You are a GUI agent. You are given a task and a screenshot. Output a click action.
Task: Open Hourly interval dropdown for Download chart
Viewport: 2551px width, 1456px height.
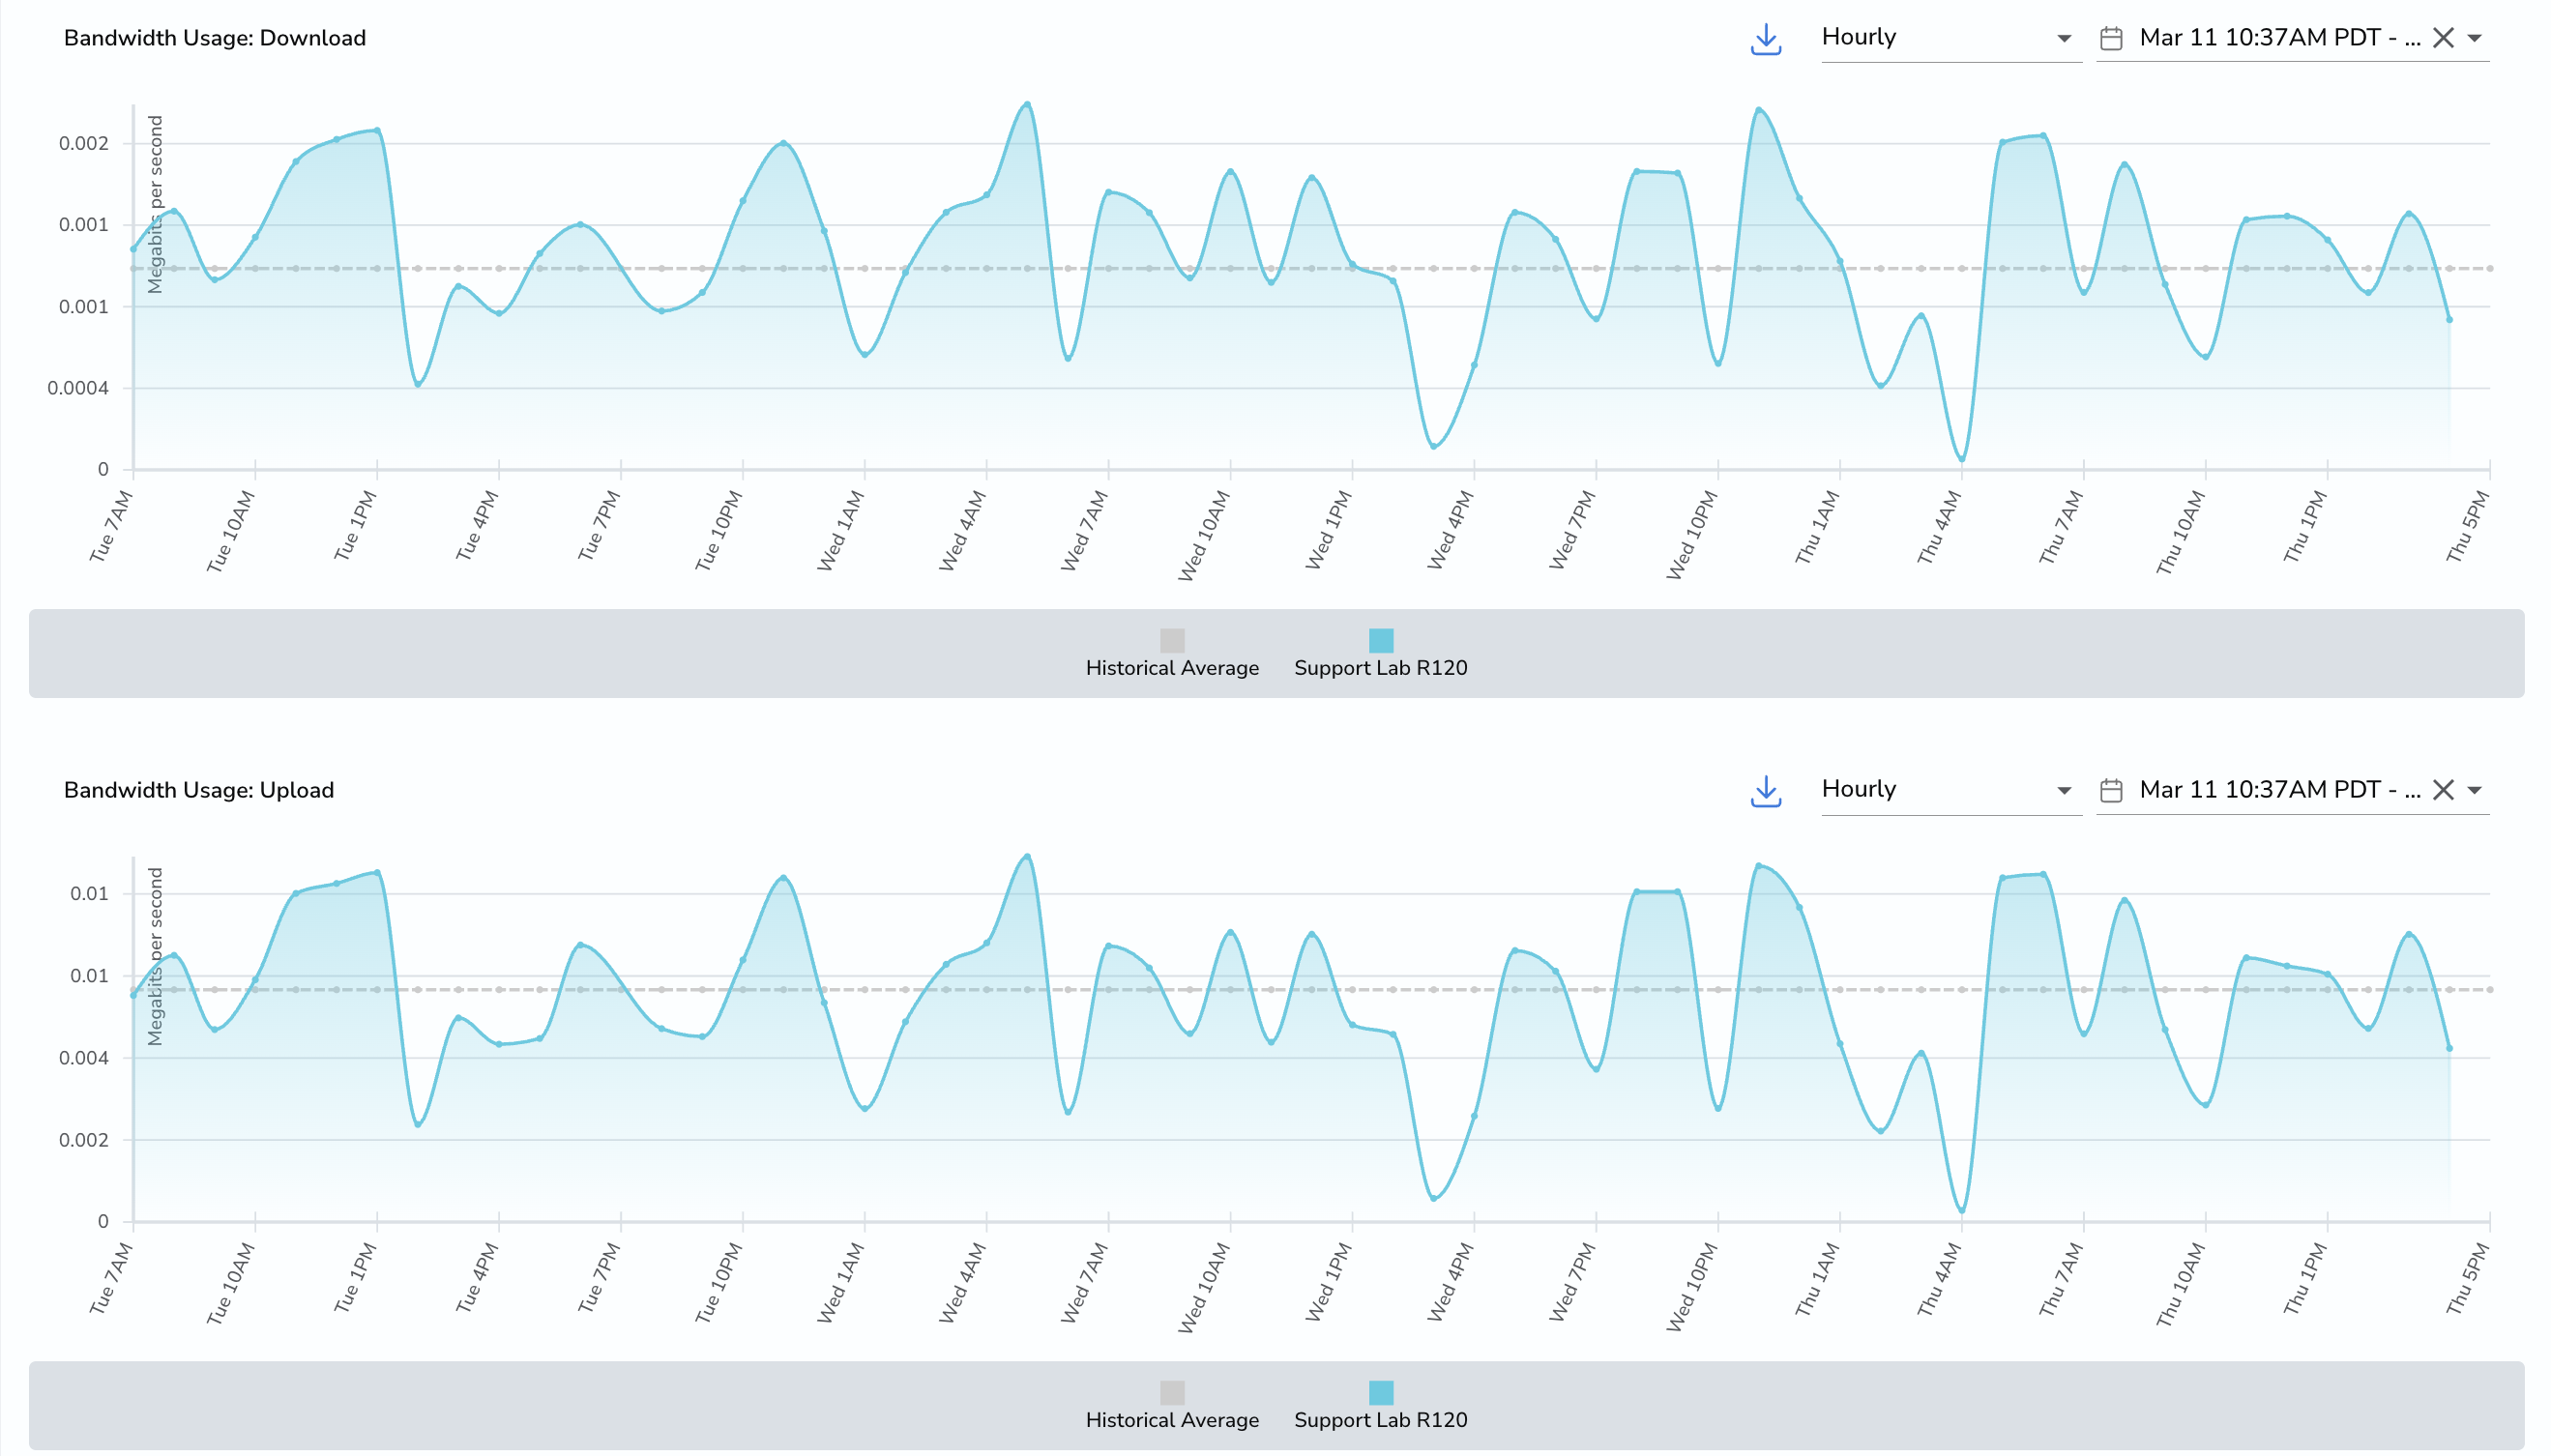pyautogui.click(x=1950, y=38)
